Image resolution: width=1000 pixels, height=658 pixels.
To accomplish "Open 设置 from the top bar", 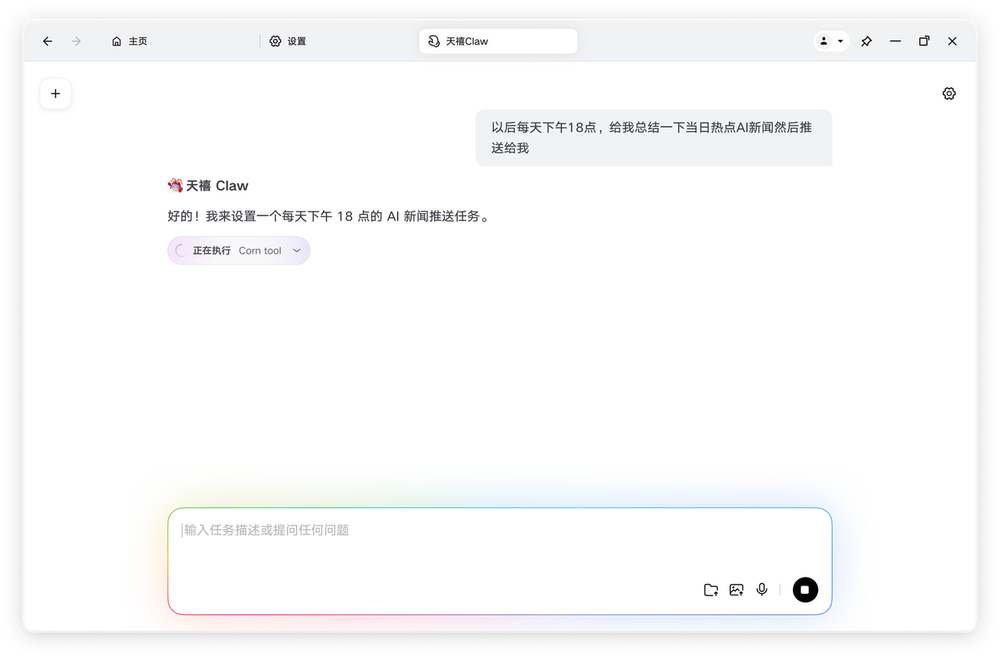I will tap(287, 41).
